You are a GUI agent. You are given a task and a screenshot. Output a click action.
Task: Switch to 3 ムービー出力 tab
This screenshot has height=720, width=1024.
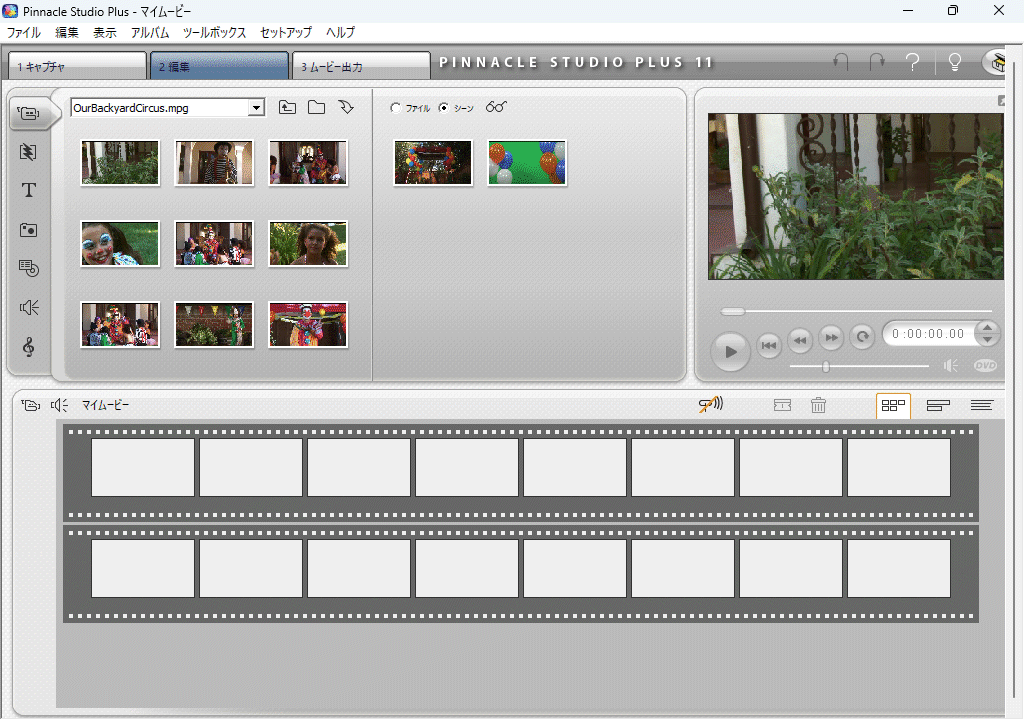click(x=361, y=66)
